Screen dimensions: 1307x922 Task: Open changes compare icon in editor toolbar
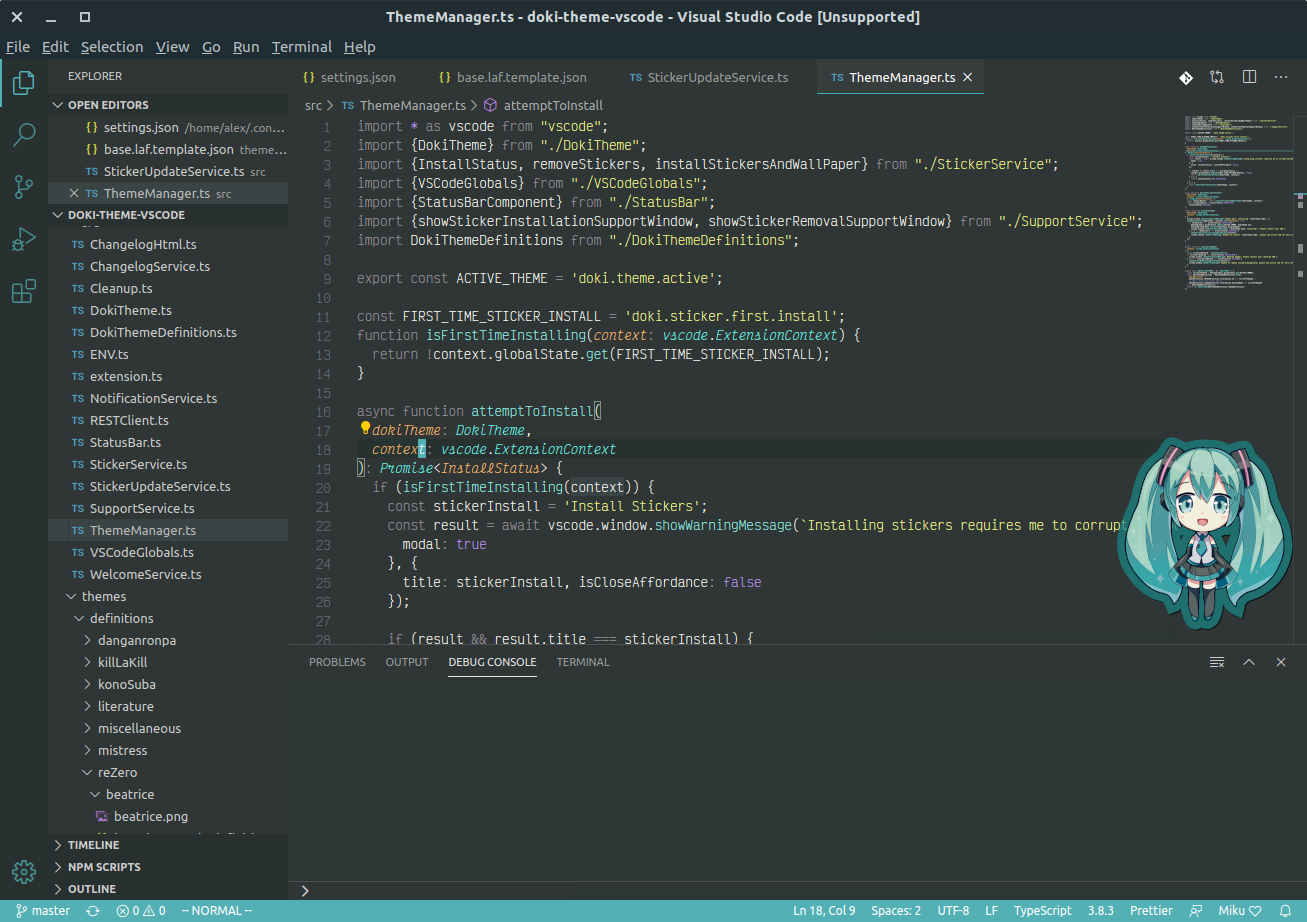tap(1217, 77)
